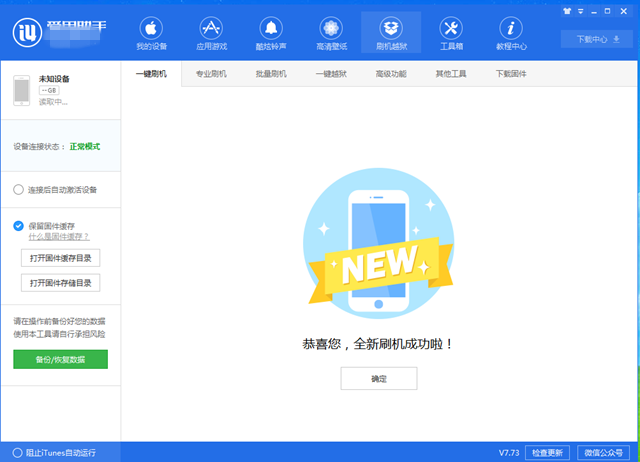Click the V7.73 version label
Viewport: 640px width, 462px height.
click(509, 453)
